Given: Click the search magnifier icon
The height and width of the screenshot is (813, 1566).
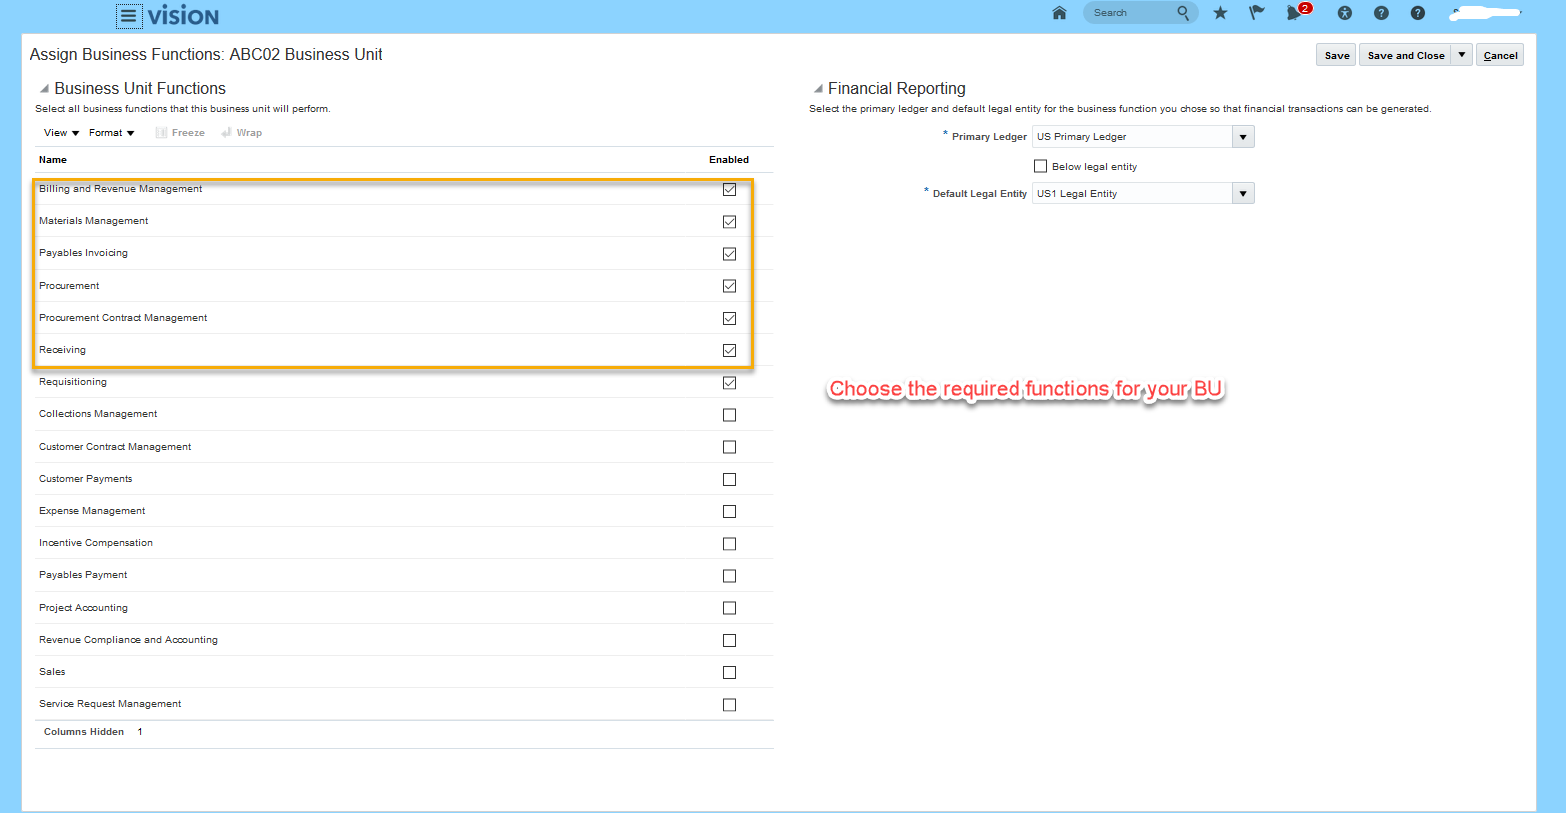Looking at the screenshot, I should point(1183,13).
